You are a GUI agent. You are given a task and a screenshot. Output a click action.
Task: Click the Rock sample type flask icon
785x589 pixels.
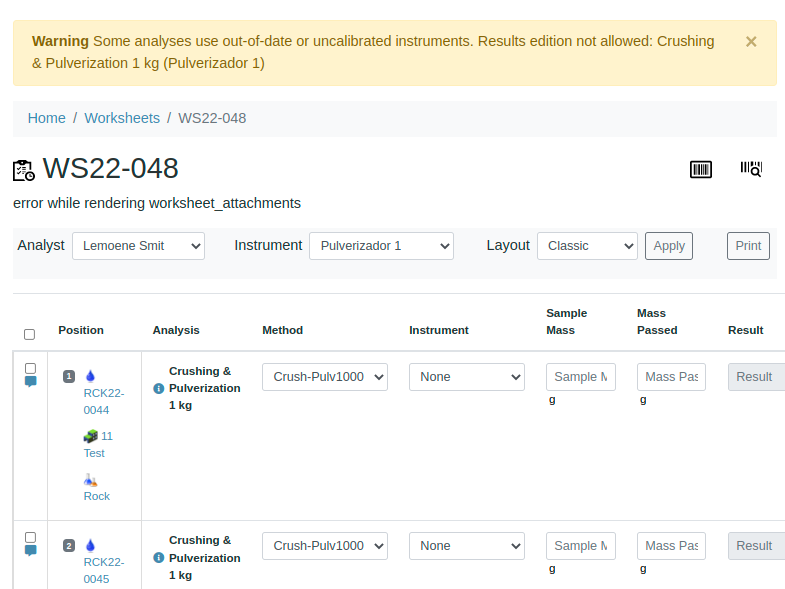[90, 480]
